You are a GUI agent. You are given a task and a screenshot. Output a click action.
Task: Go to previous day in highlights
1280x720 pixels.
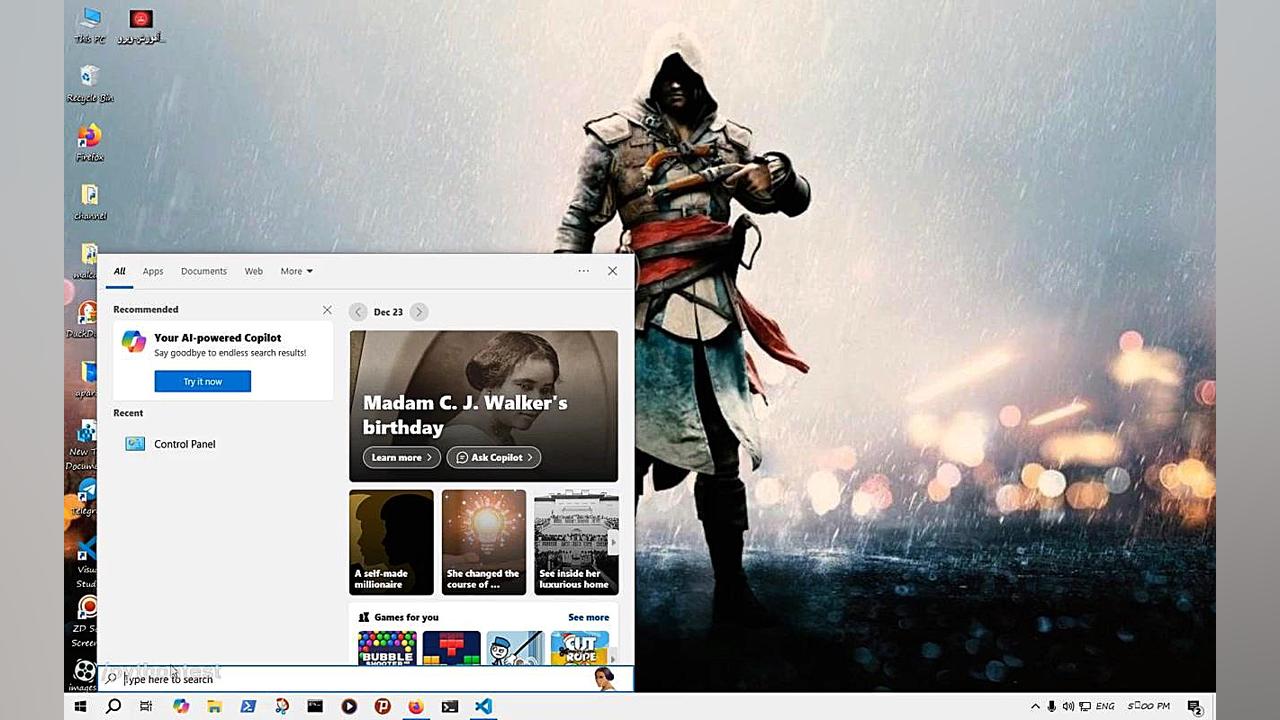[358, 312]
